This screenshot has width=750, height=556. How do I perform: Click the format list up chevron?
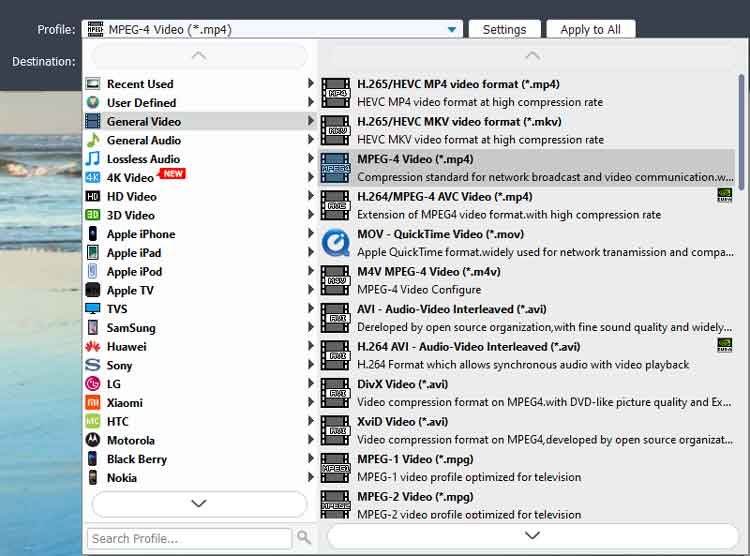pyautogui.click(x=532, y=56)
